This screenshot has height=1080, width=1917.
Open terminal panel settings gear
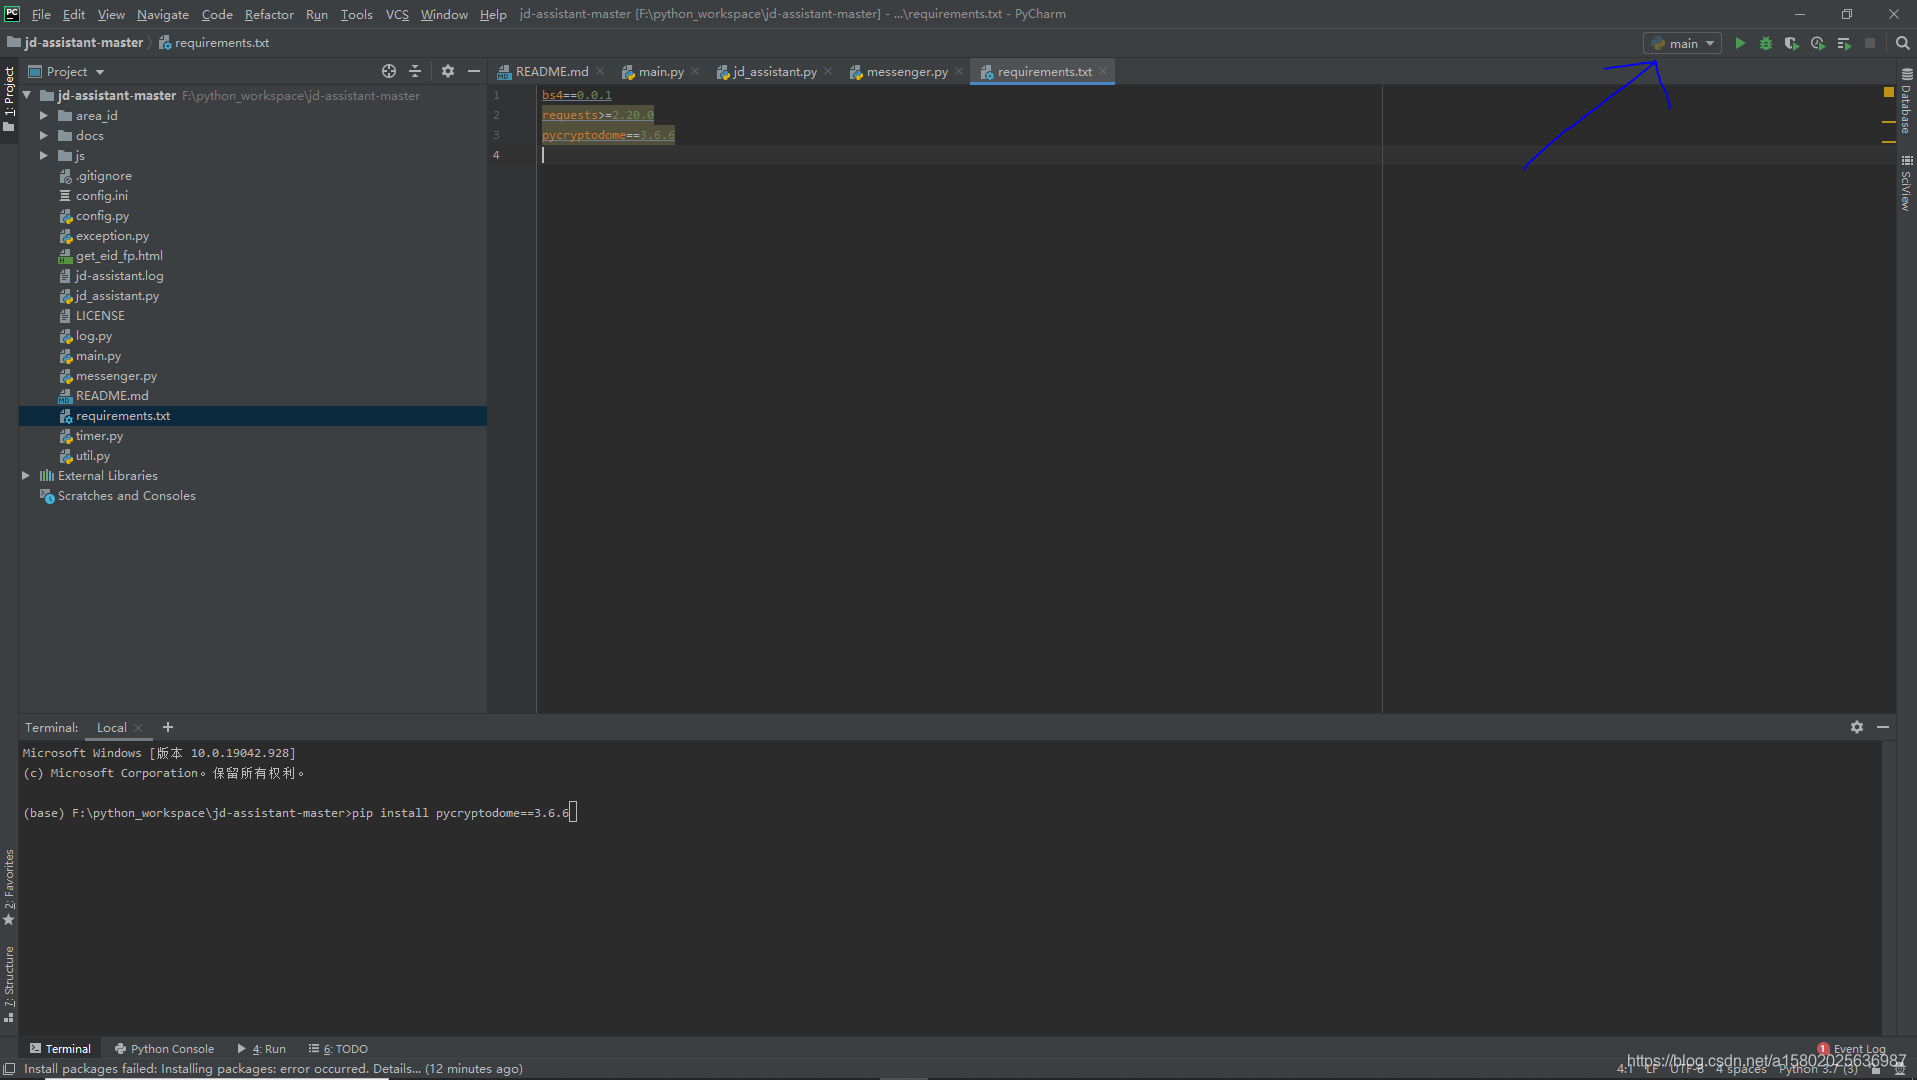click(1857, 727)
